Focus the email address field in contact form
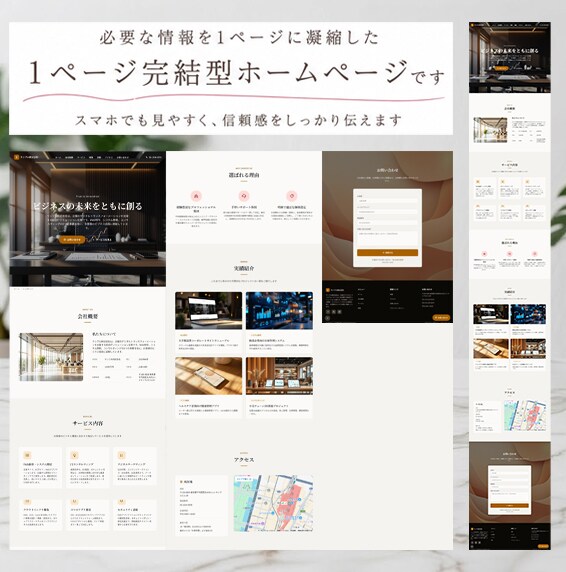Screen dimensions: 566x572 coord(387,212)
